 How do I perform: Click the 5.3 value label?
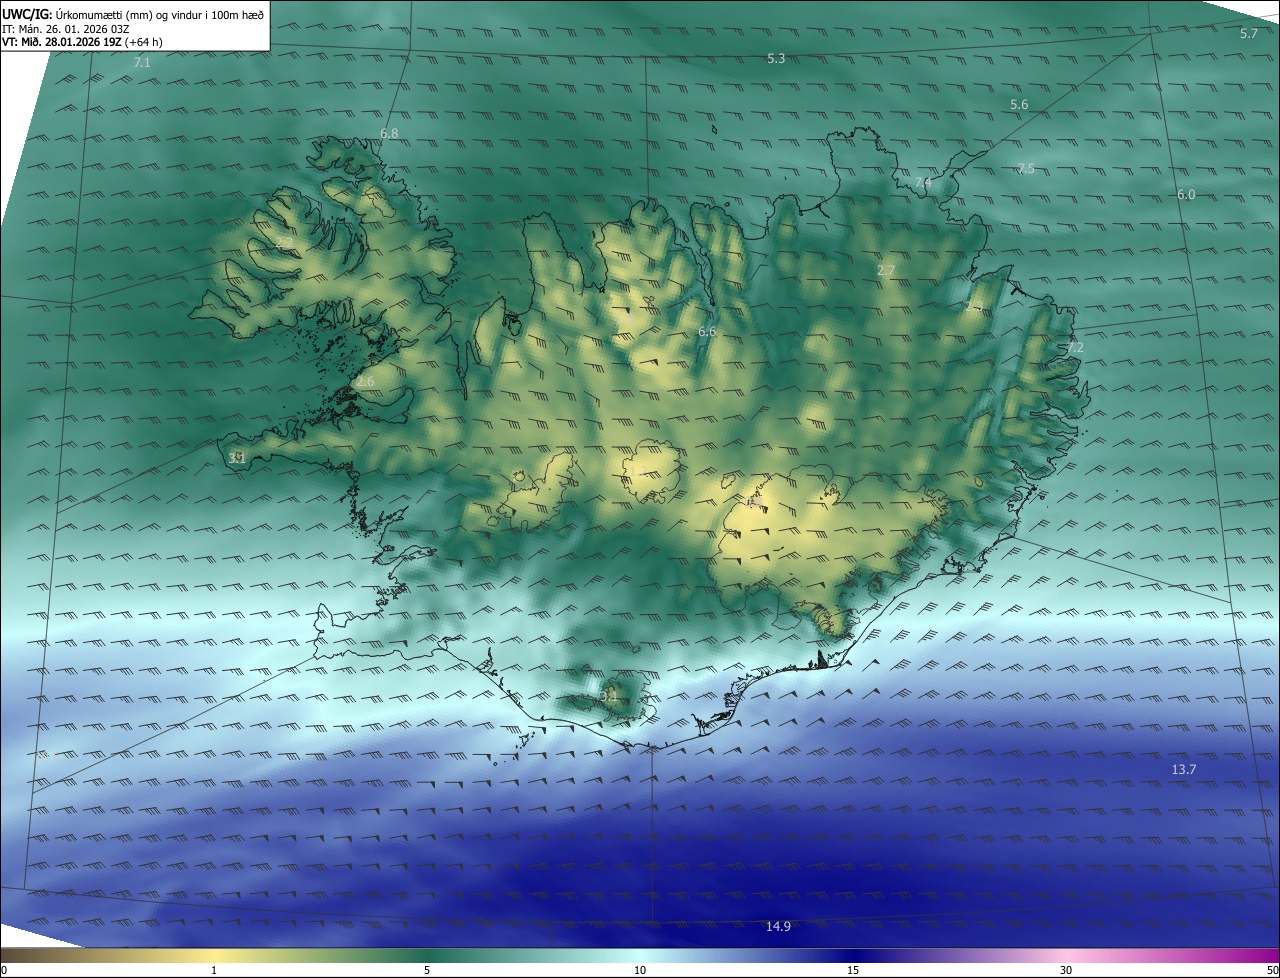[x=776, y=59]
